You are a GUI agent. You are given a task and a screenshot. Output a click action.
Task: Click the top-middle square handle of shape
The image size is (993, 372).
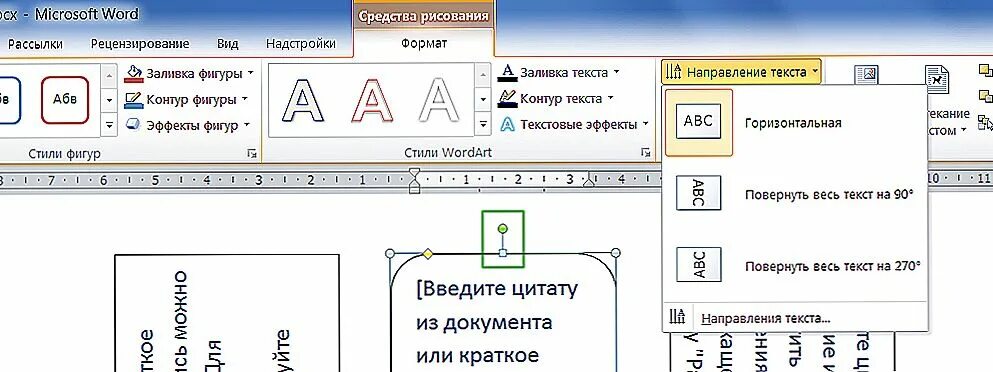(x=503, y=253)
